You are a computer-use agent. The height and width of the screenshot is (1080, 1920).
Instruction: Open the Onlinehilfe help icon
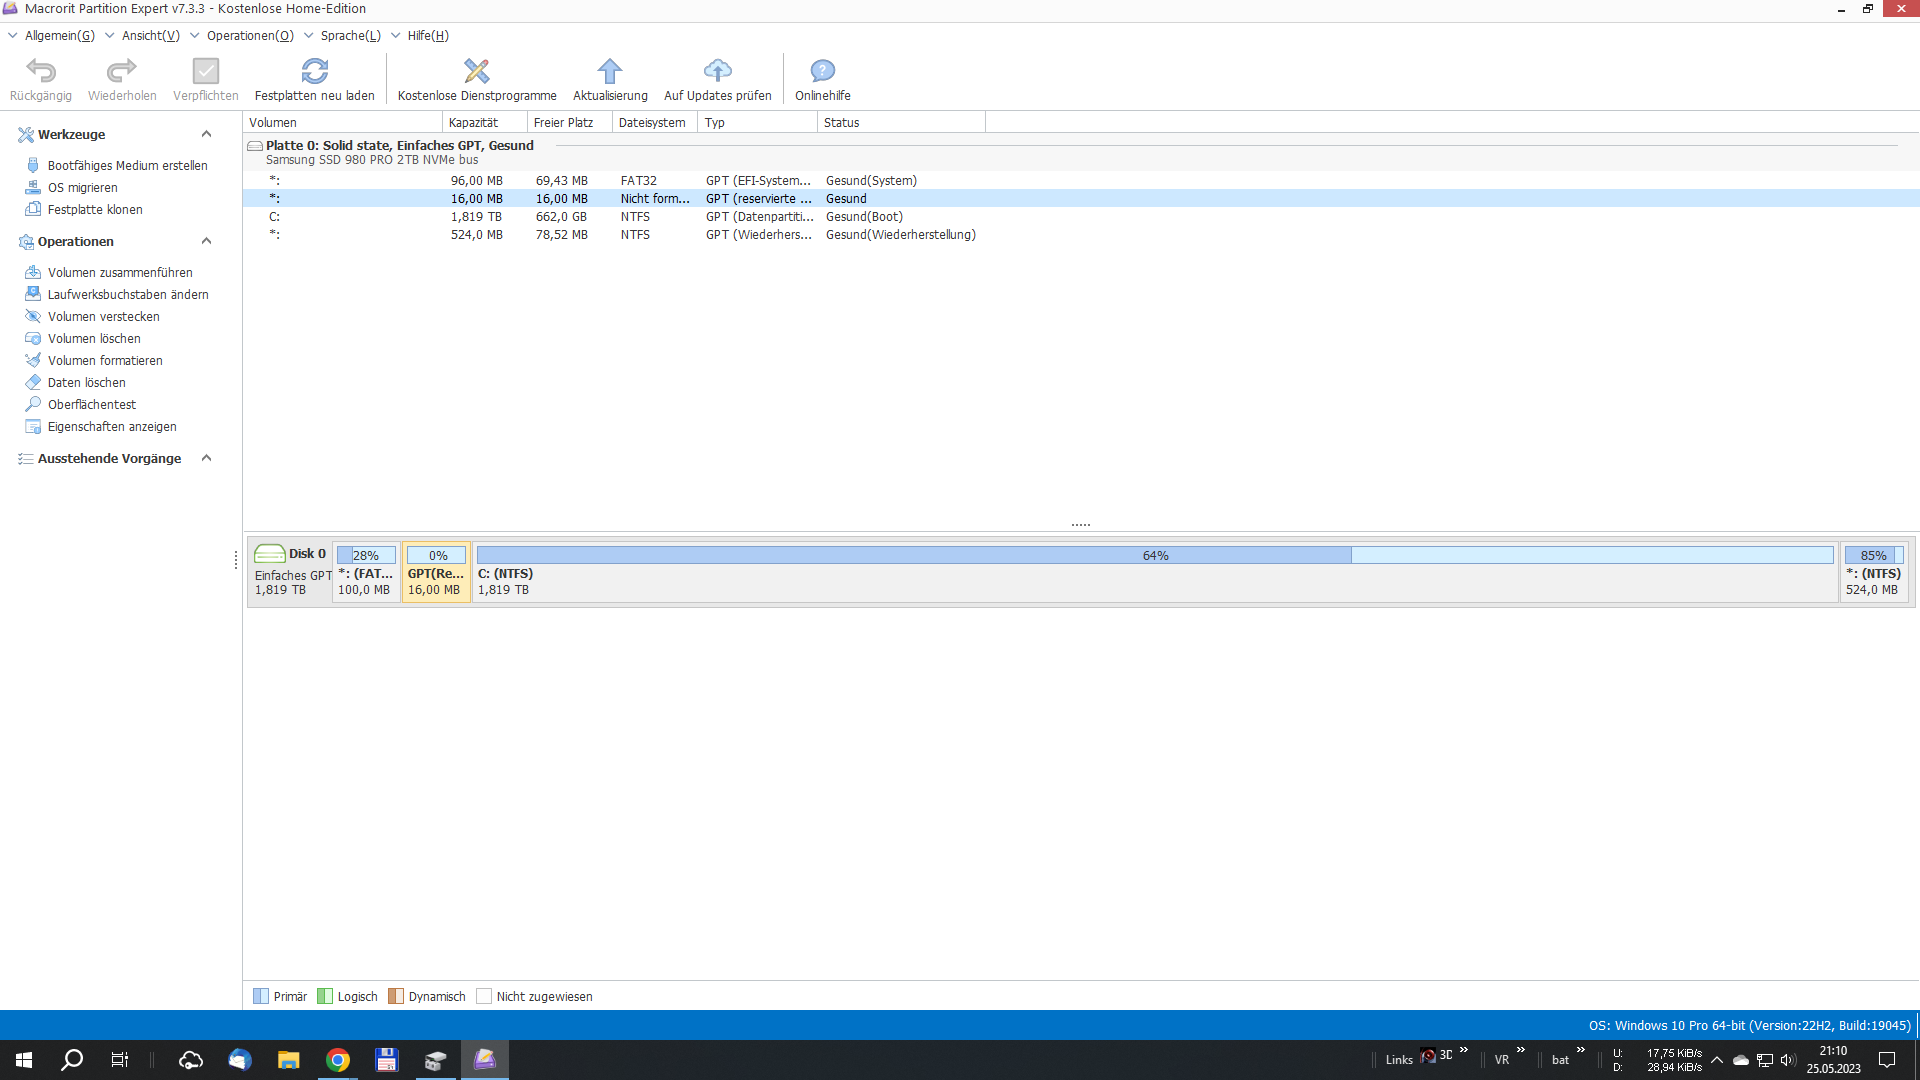click(822, 71)
